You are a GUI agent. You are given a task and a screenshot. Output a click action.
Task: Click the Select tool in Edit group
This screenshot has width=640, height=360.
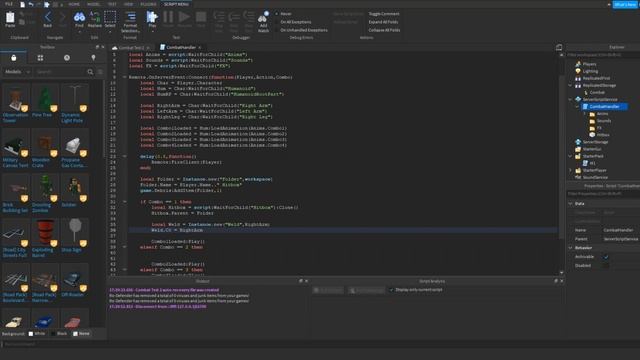[x=110, y=19]
